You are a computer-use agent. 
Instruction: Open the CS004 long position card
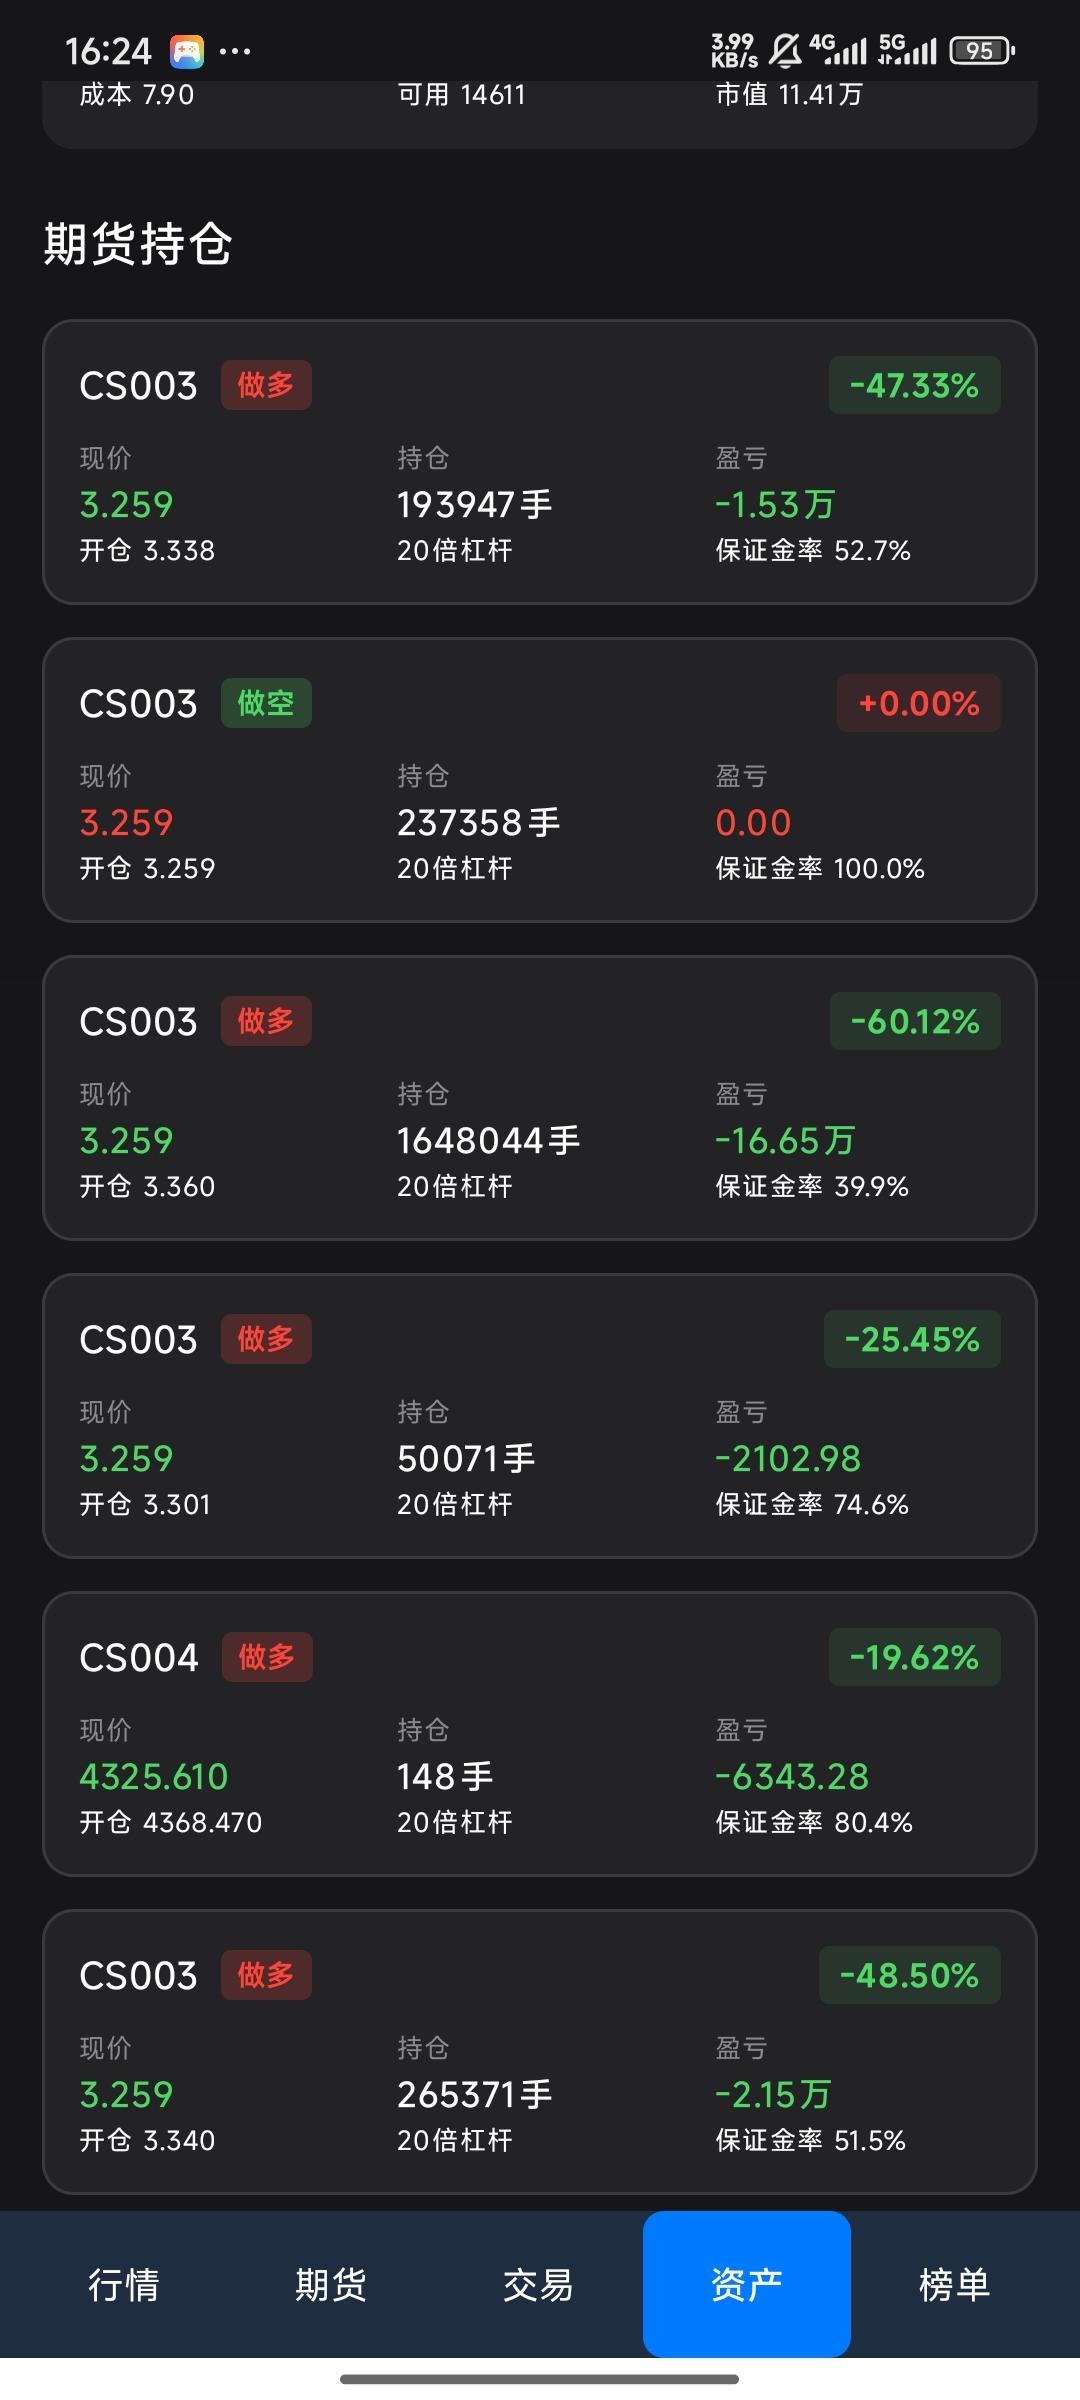540,1734
